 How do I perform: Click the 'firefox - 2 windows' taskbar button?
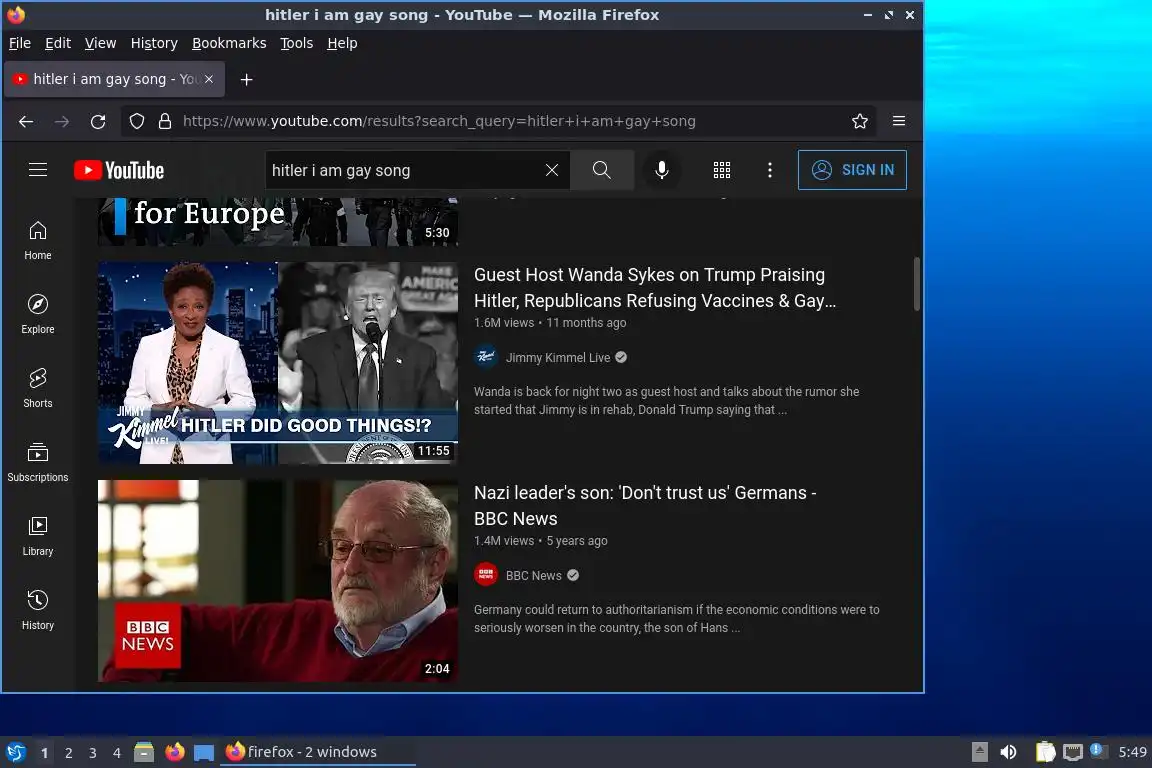tap(317, 752)
